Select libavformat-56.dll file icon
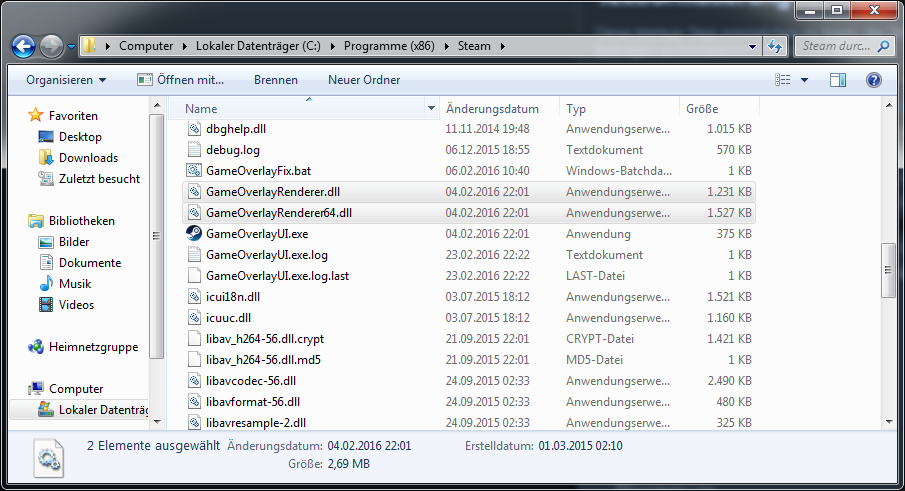Image resolution: width=905 pixels, height=491 pixels. tap(194, 402)
